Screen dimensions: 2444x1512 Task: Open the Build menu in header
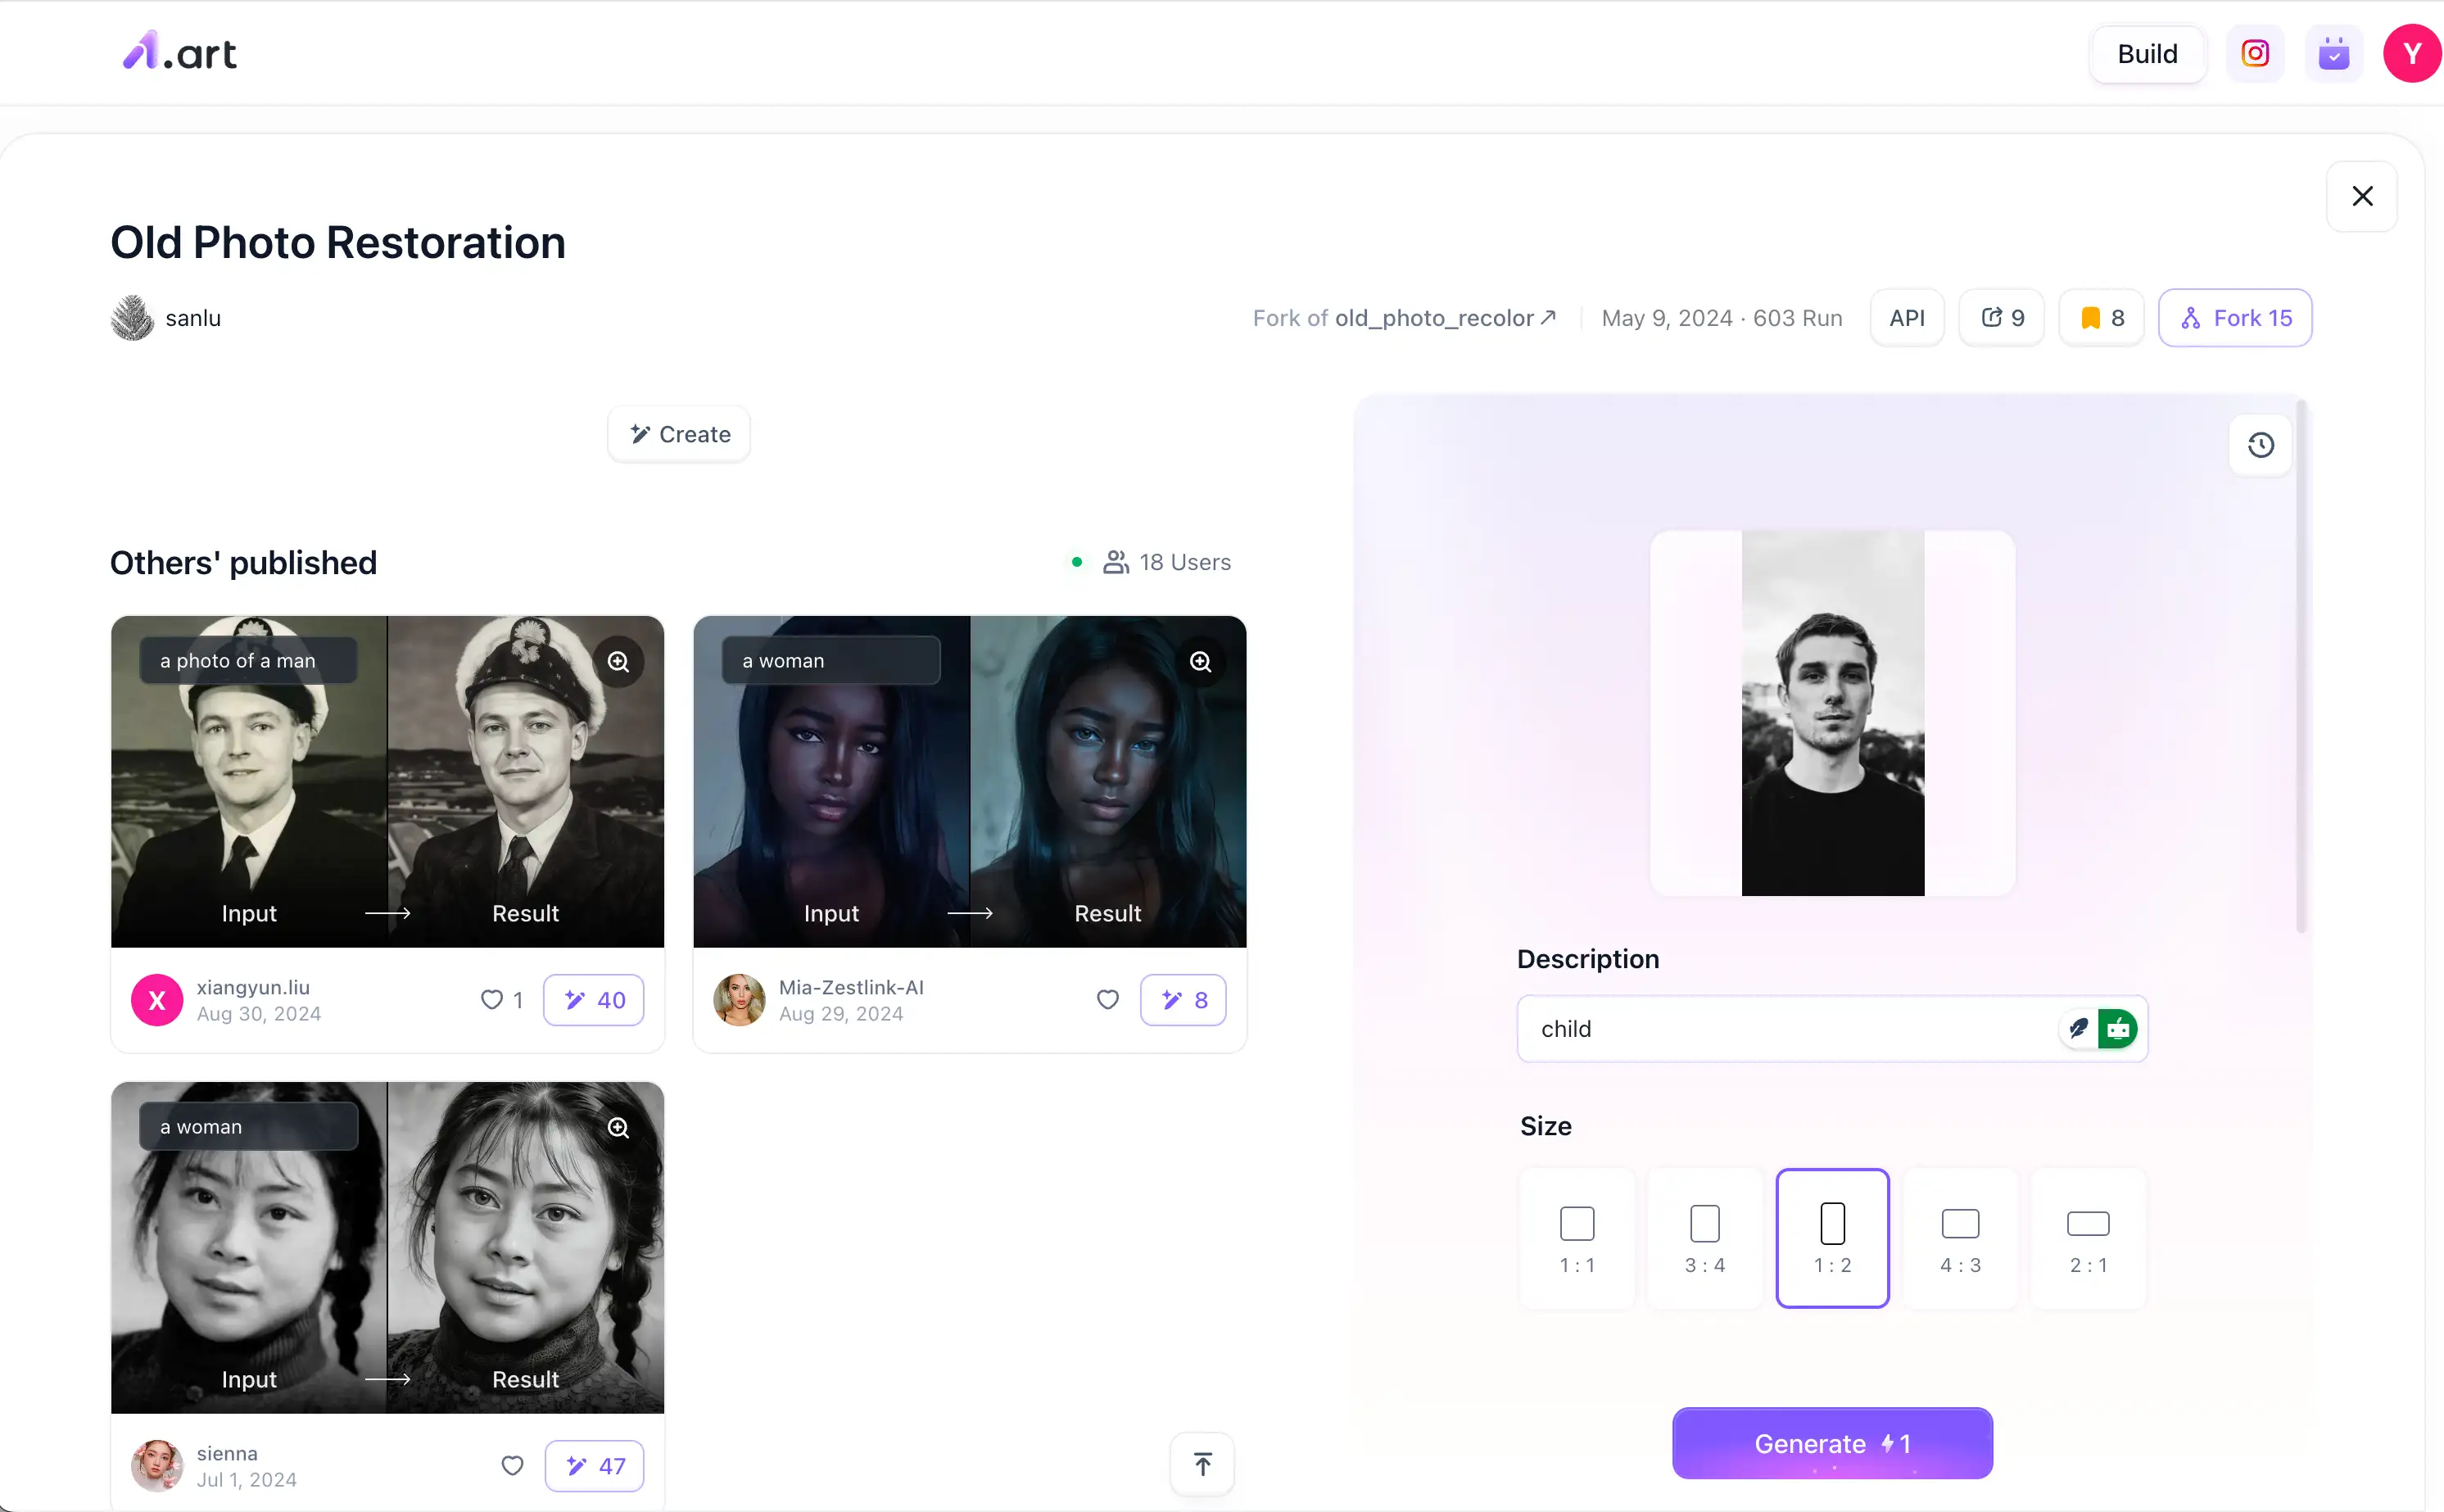[x=2147, y=54]
